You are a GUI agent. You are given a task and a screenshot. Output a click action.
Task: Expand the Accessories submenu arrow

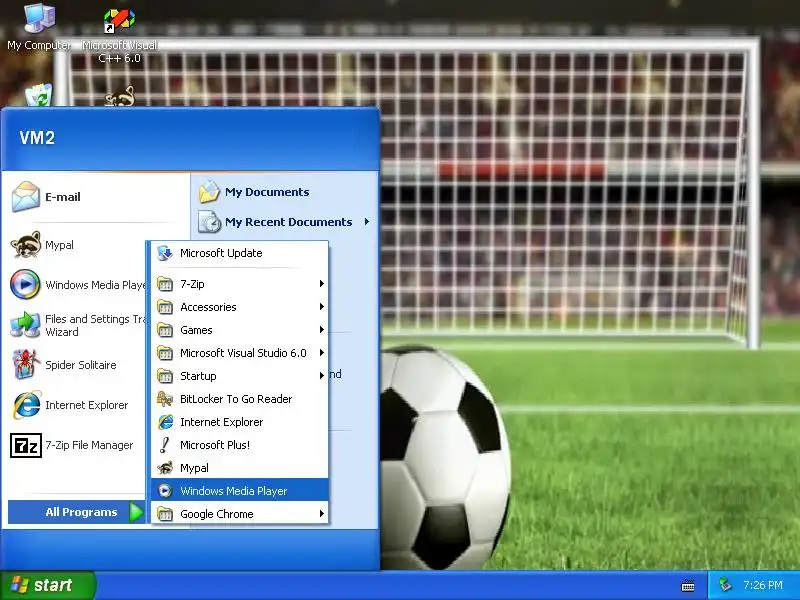point(321,307)
